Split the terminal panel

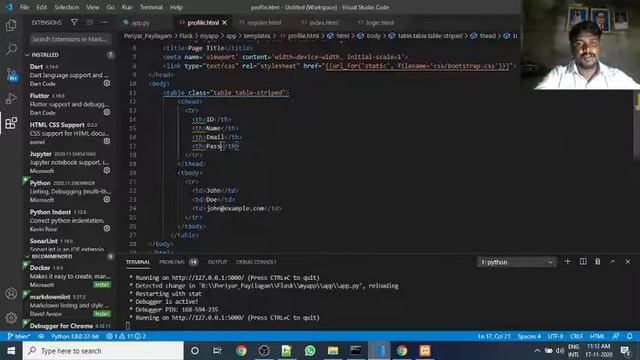tap(583, 262)
